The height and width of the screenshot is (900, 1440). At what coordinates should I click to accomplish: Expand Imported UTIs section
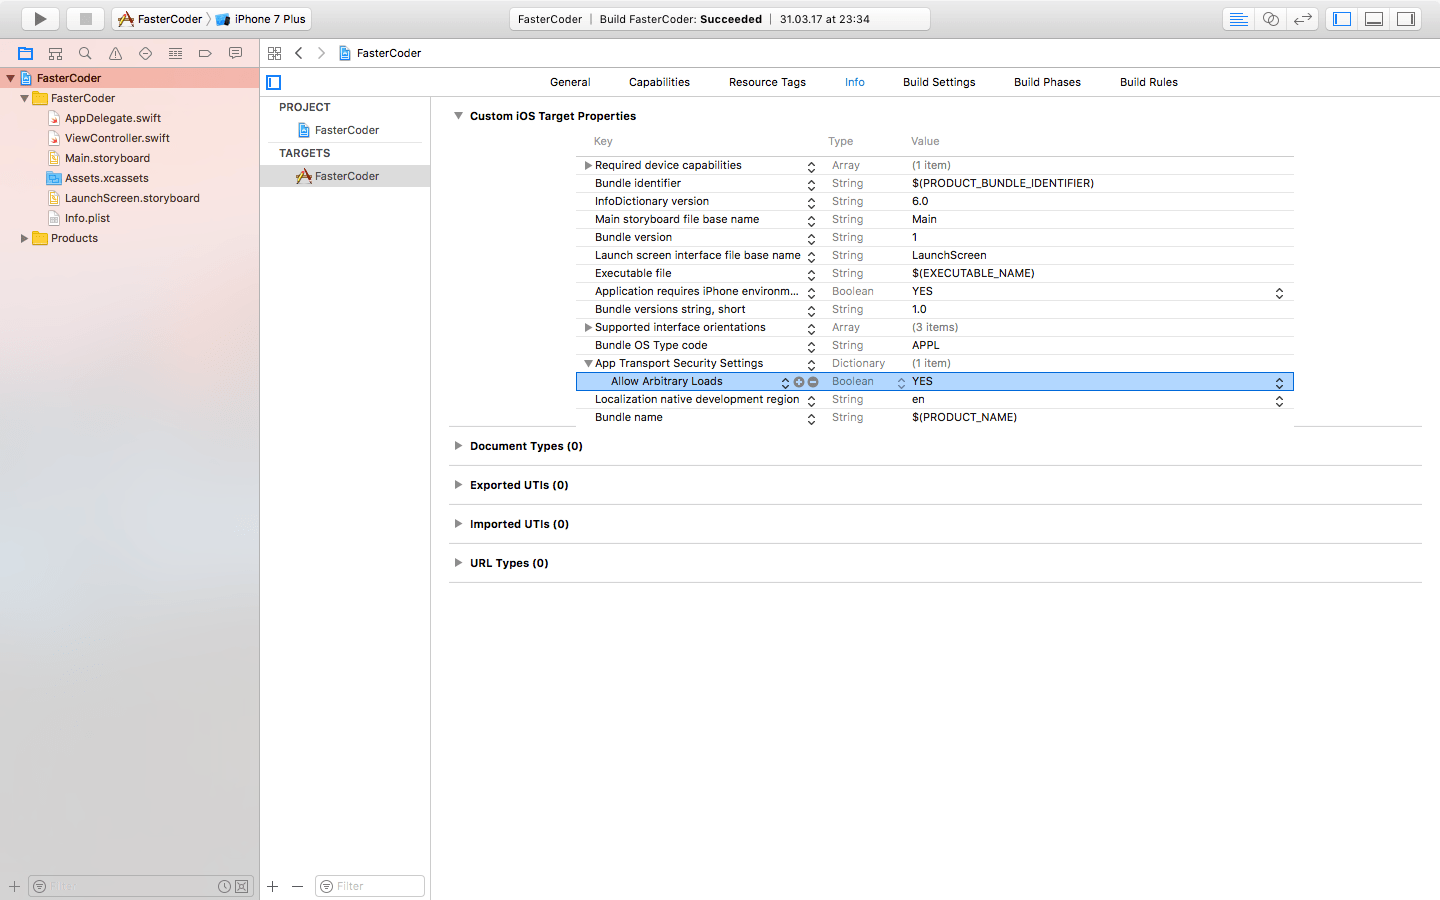pyautogui.click(x=458, y=524)
